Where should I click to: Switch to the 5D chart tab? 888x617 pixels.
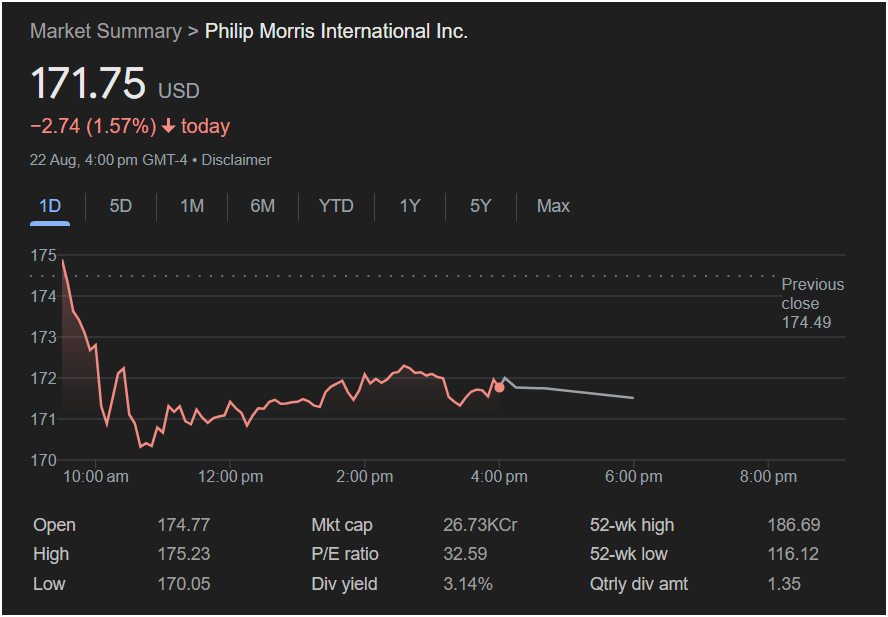click(x=120, y=206)
